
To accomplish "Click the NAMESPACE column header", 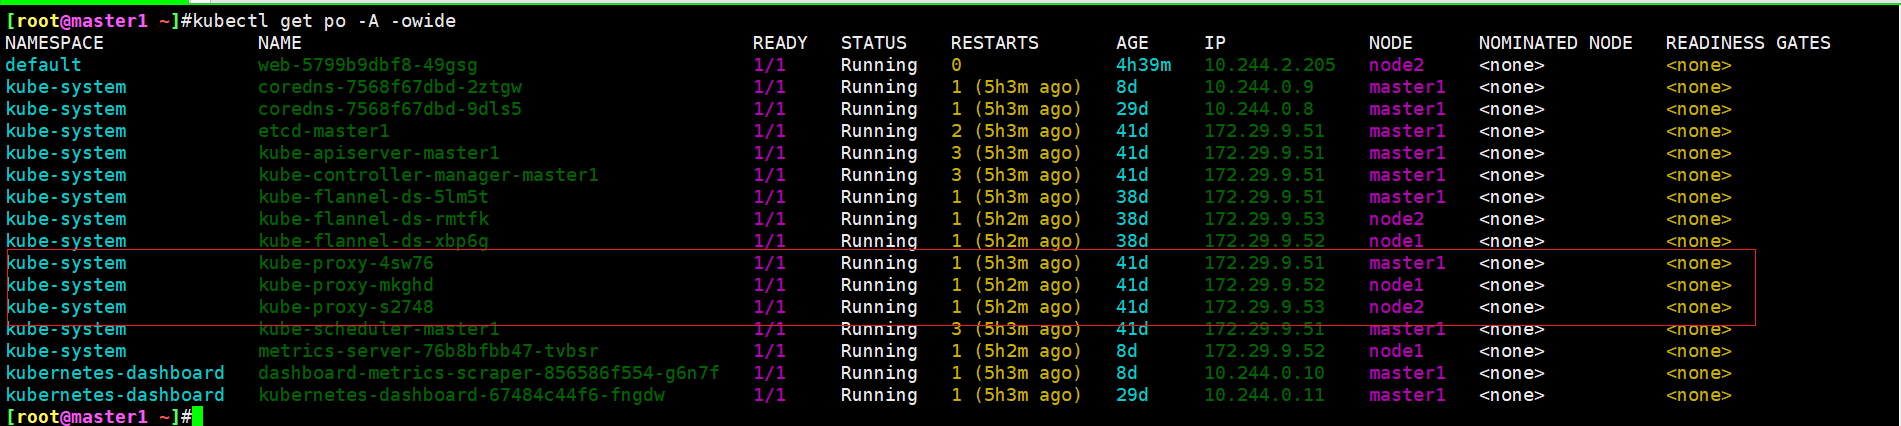I will [54, 43].
